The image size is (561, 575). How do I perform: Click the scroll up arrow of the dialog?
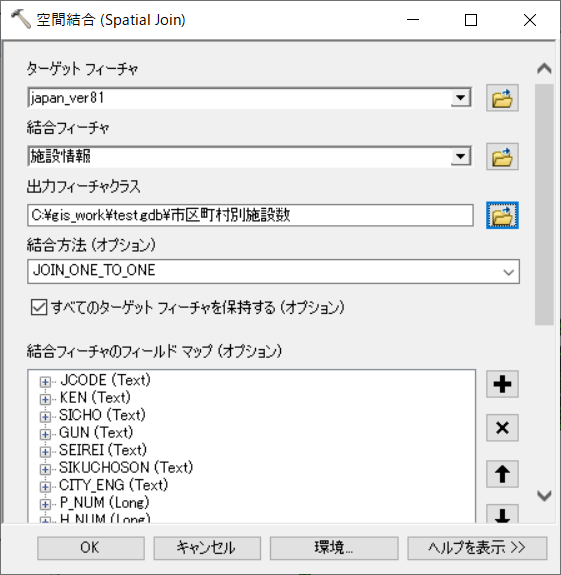[x=544, y=69]
